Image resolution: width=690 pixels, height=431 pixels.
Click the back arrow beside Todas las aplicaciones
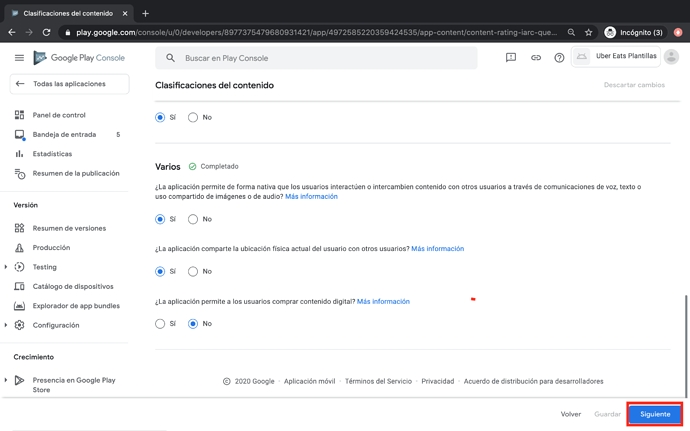[20, 84]
